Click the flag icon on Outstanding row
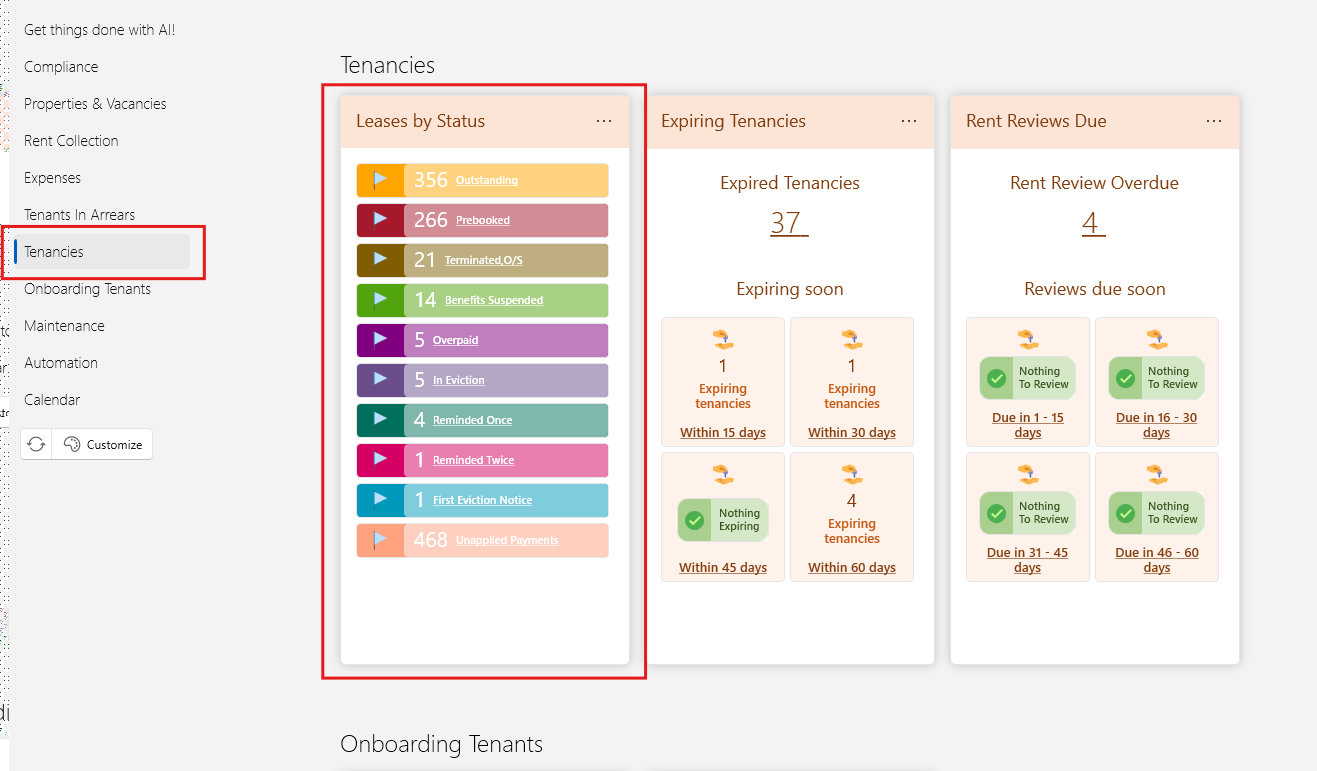1317x771 pixels. click(x=380, y=180)
